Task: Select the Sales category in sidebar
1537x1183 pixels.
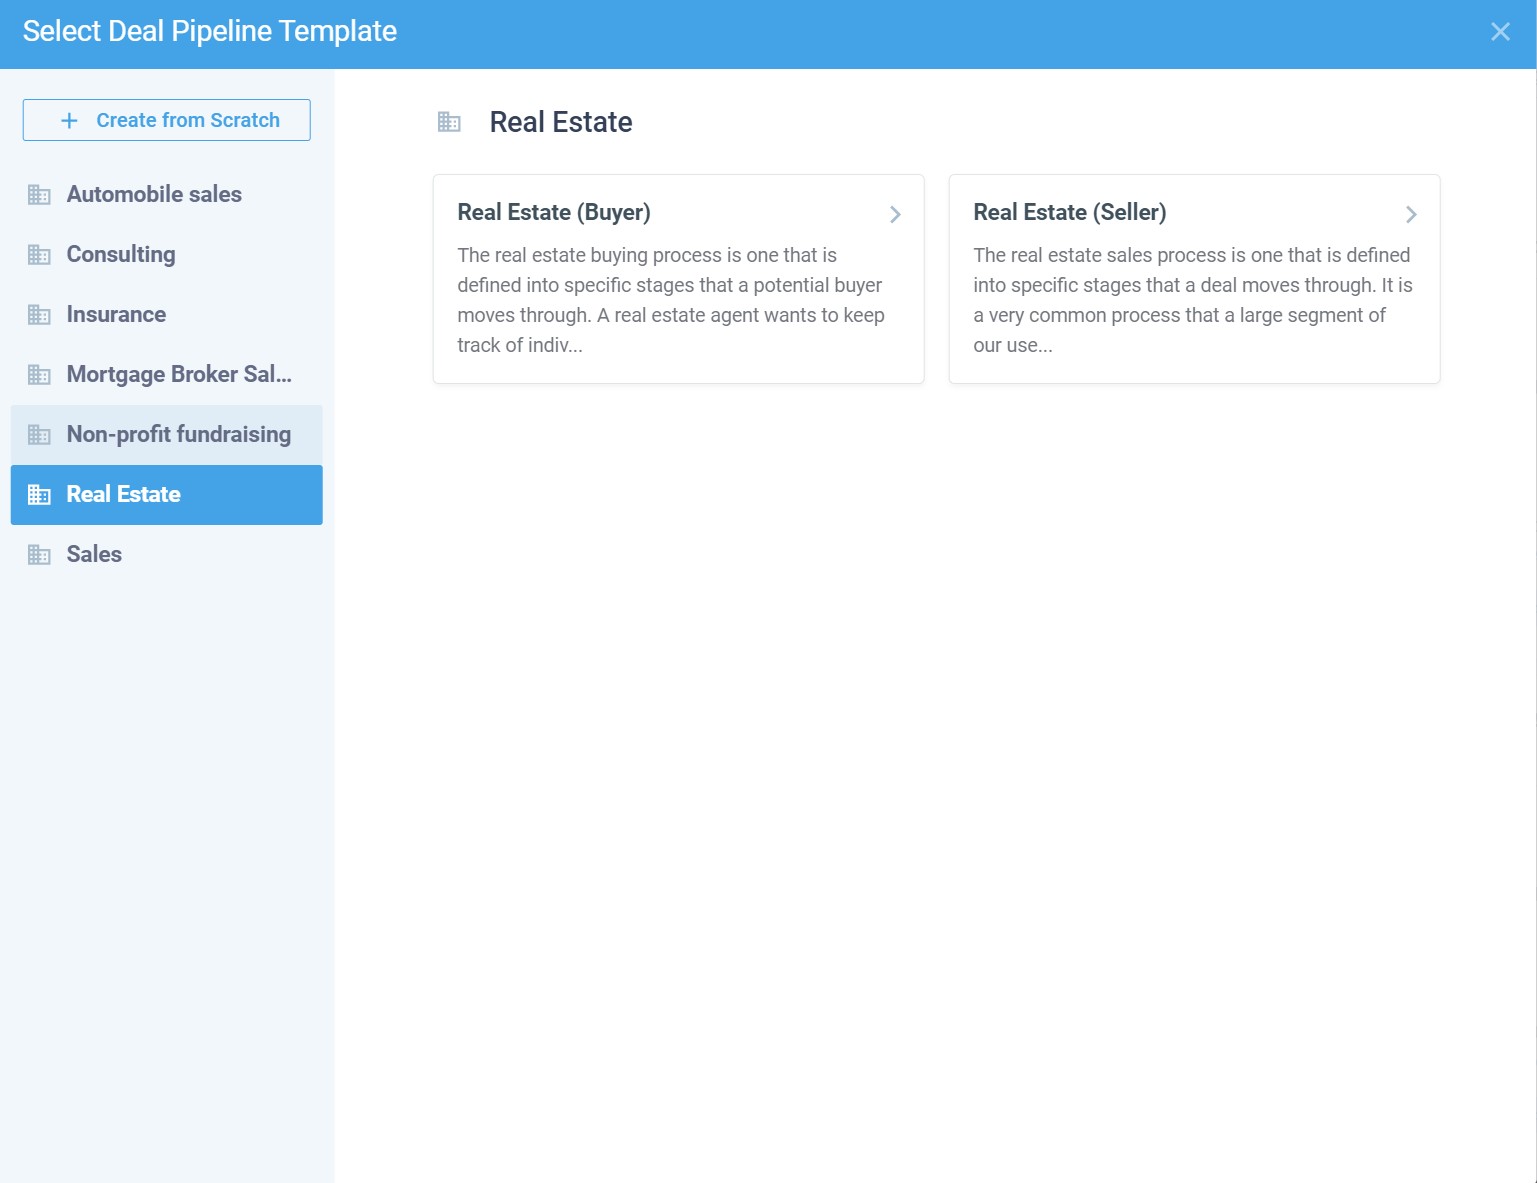Action: coord(94,554)
